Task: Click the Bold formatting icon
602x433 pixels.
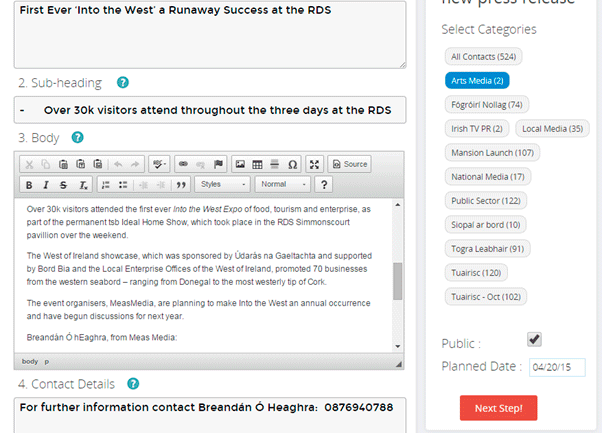Action: pos(29,185)
